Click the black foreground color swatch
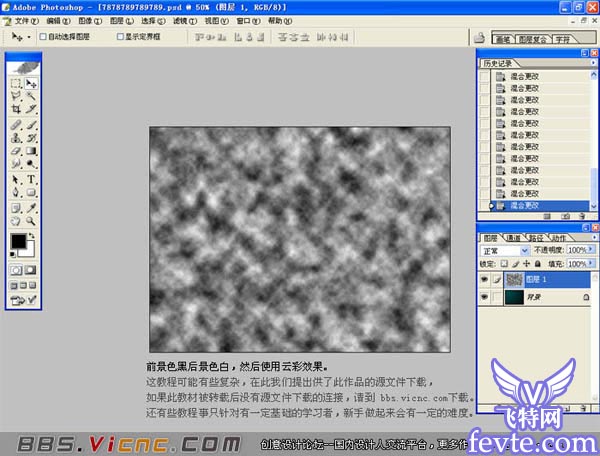This screenshot has width=600, height=456. coord(18,242)
